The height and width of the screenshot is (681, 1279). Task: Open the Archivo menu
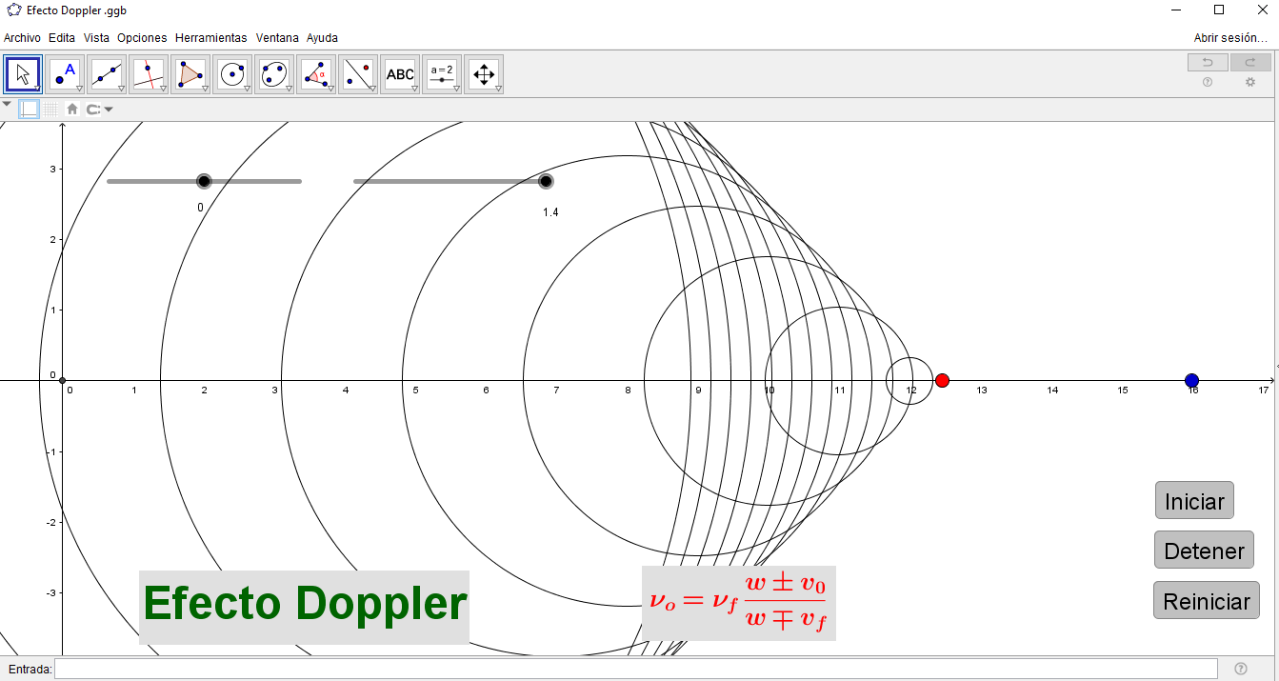point(23,38)
